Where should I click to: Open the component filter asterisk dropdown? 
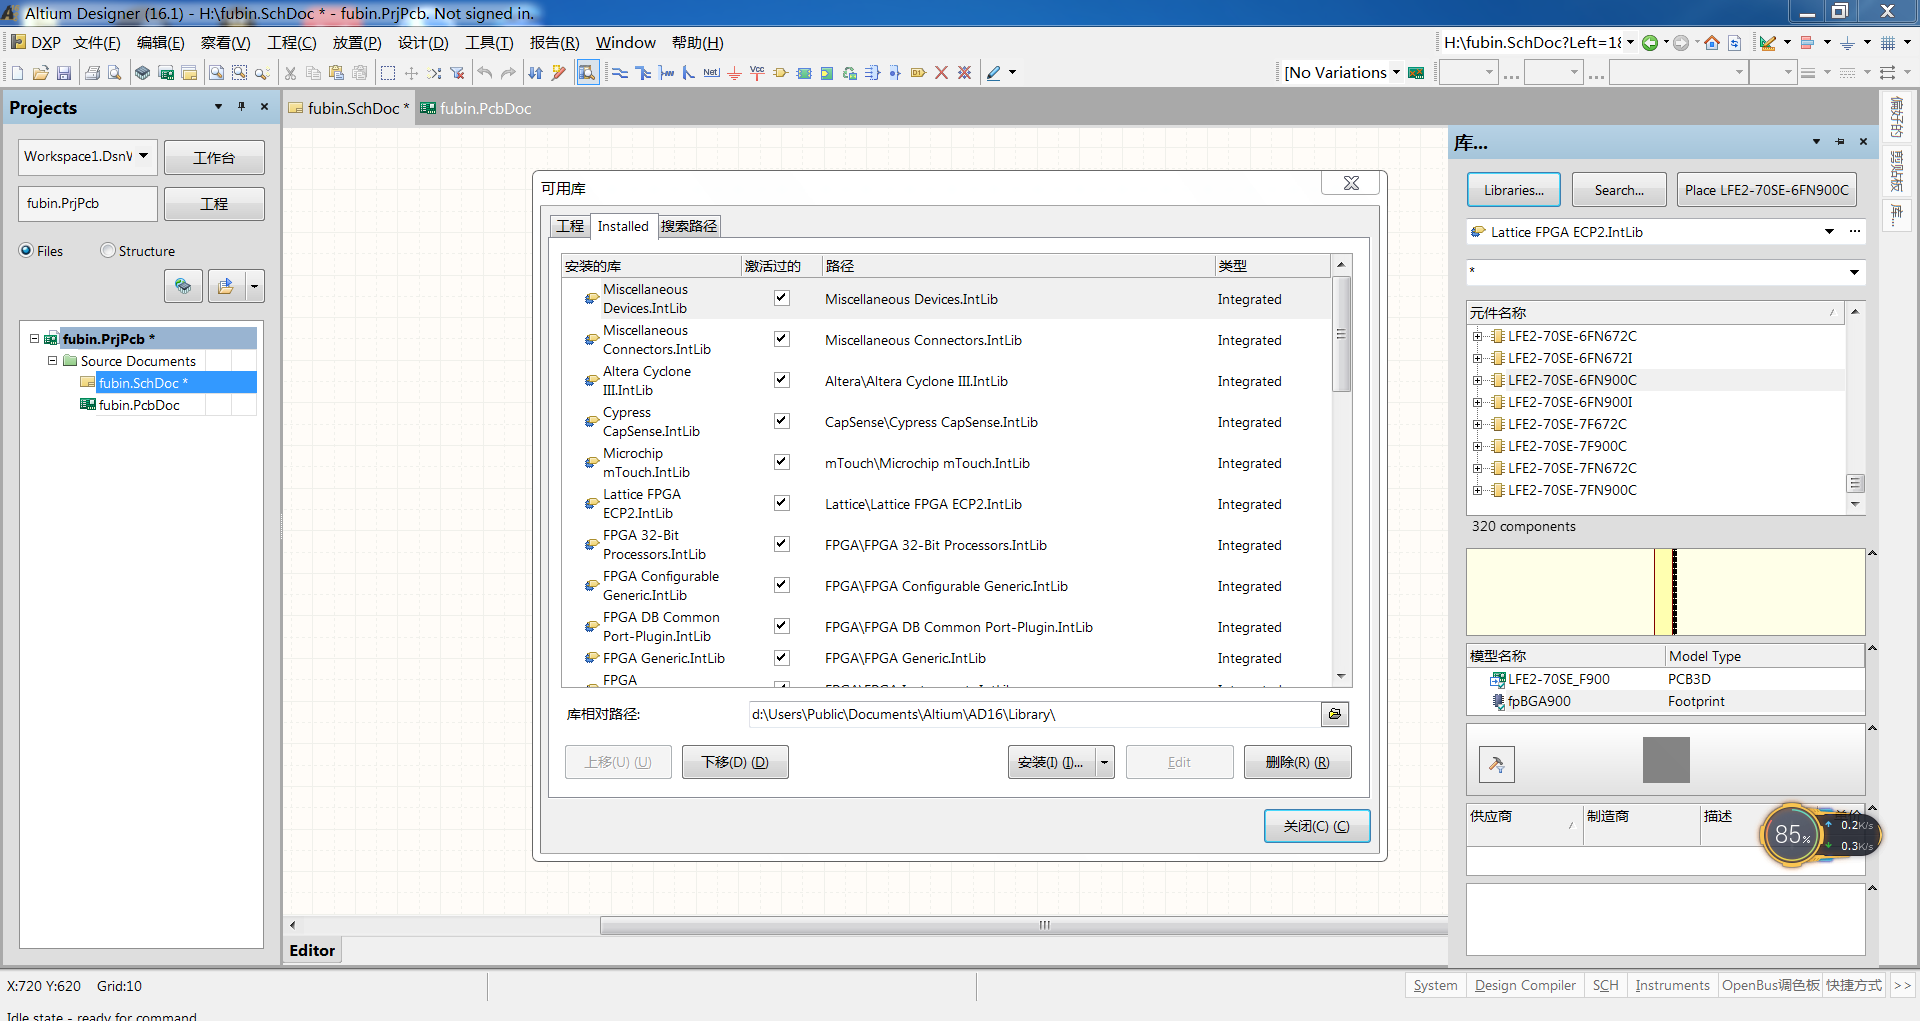coord(1854,272)
